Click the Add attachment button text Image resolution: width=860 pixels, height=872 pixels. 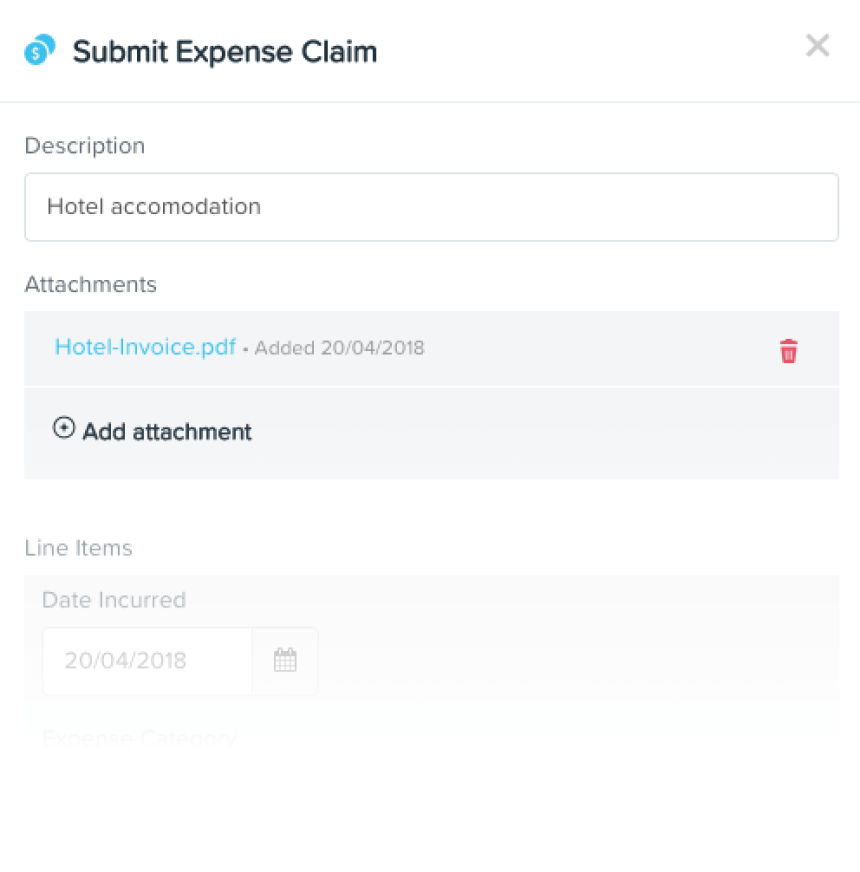(x=167, y=432)
